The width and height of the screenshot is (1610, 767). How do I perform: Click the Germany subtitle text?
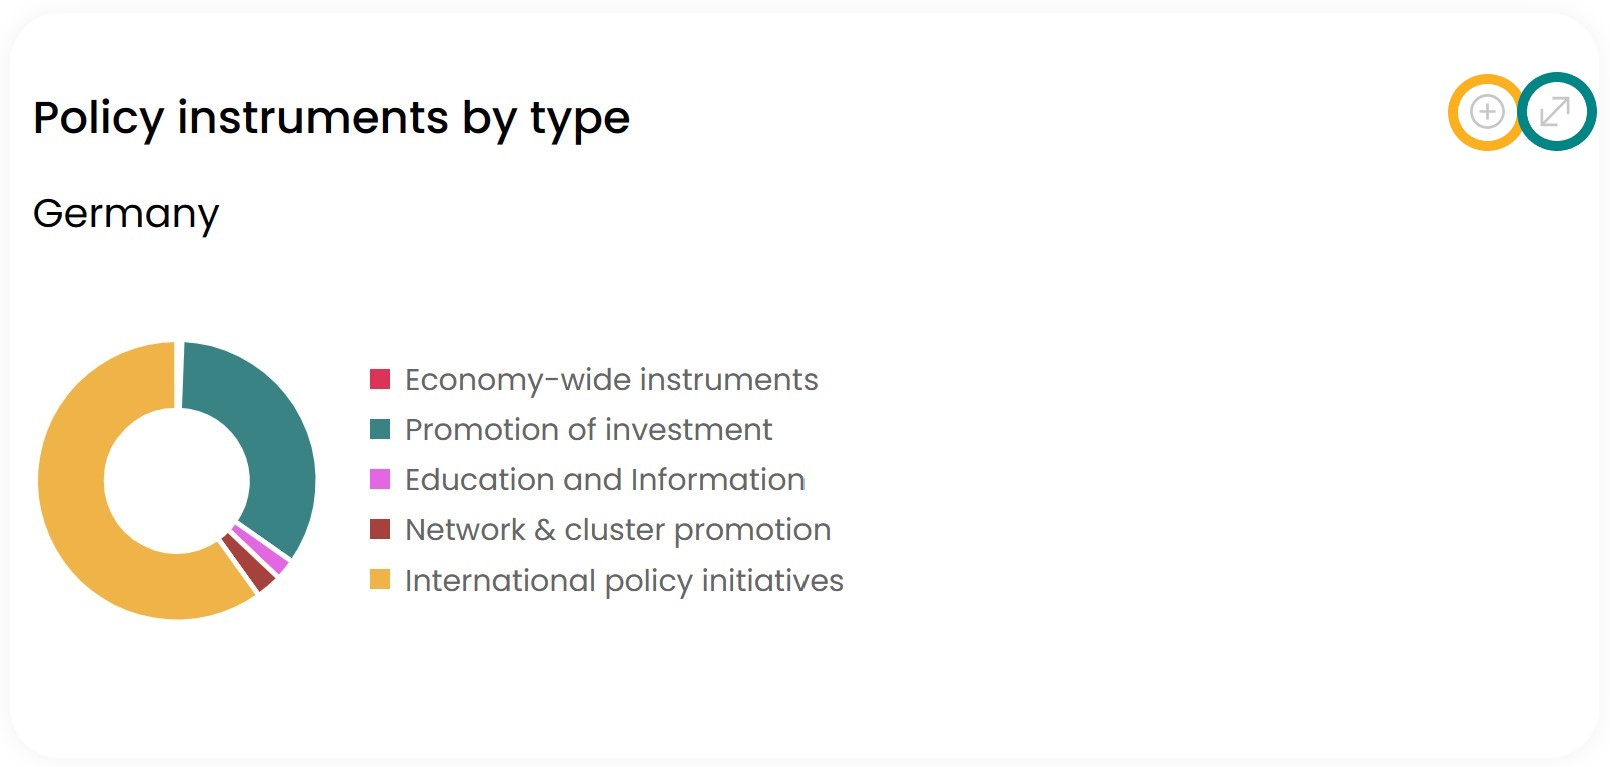click(x=126, y=214)
